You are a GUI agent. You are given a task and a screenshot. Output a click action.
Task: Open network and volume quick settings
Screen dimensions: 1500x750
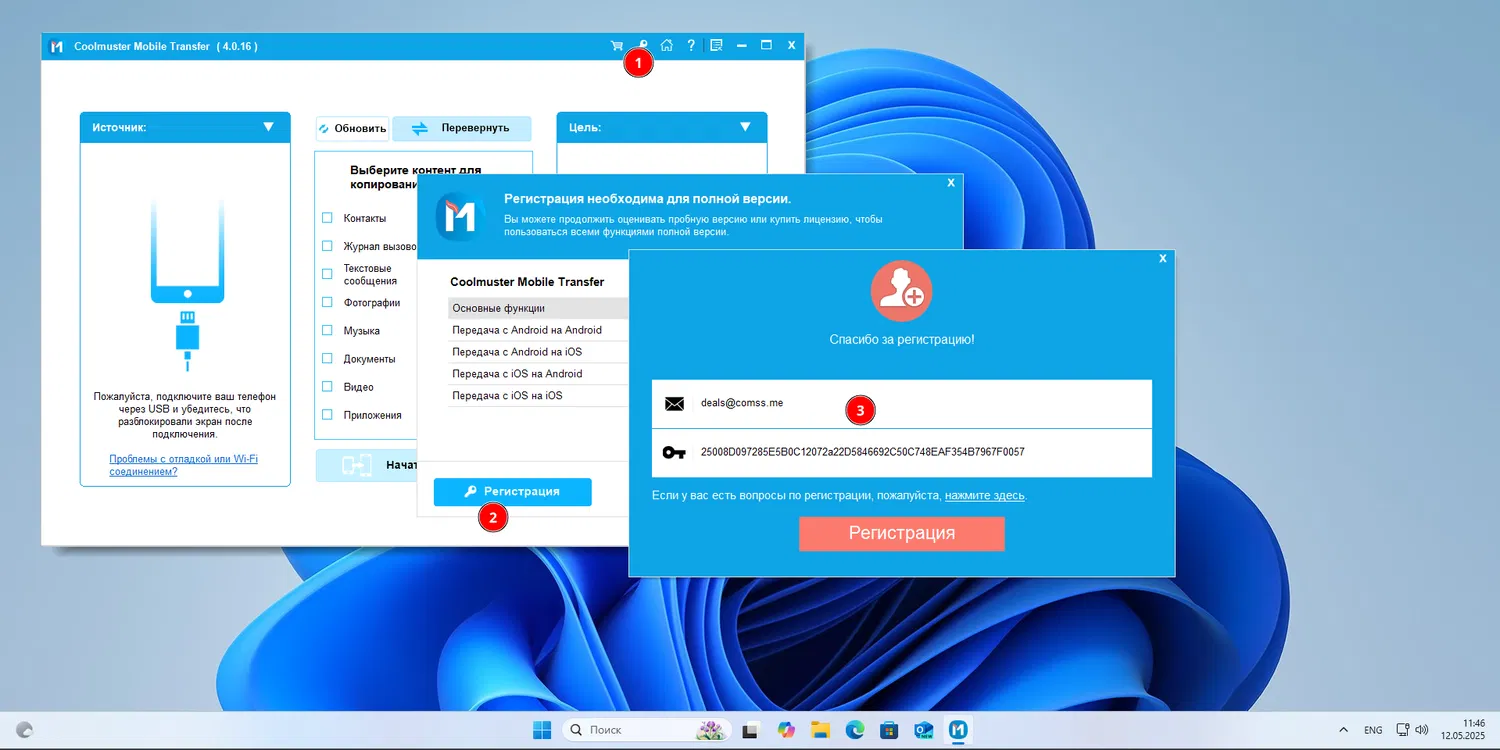[x=1414, y=730]
